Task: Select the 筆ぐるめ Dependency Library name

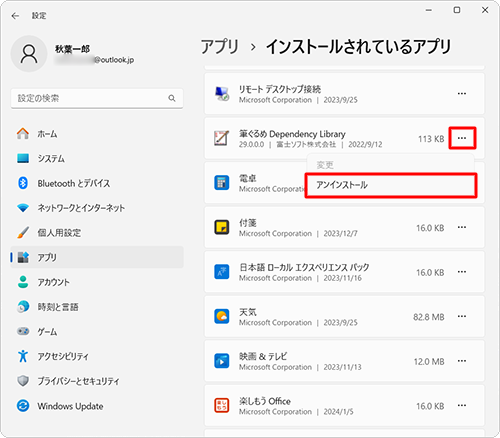Action: [x=292, y=134]
